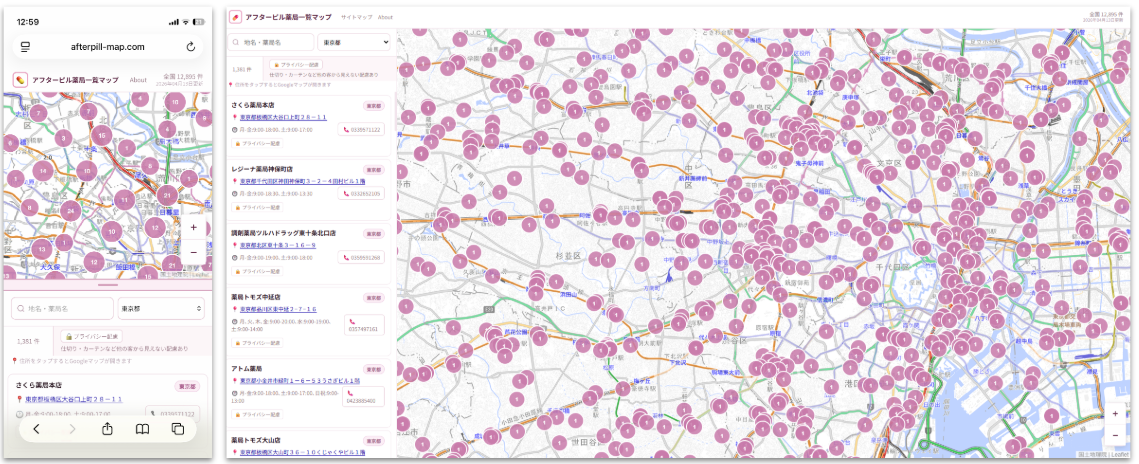Zoom out on the mobile map
The height and width of the screenshot is (464, 1139).
click(193, 252)
